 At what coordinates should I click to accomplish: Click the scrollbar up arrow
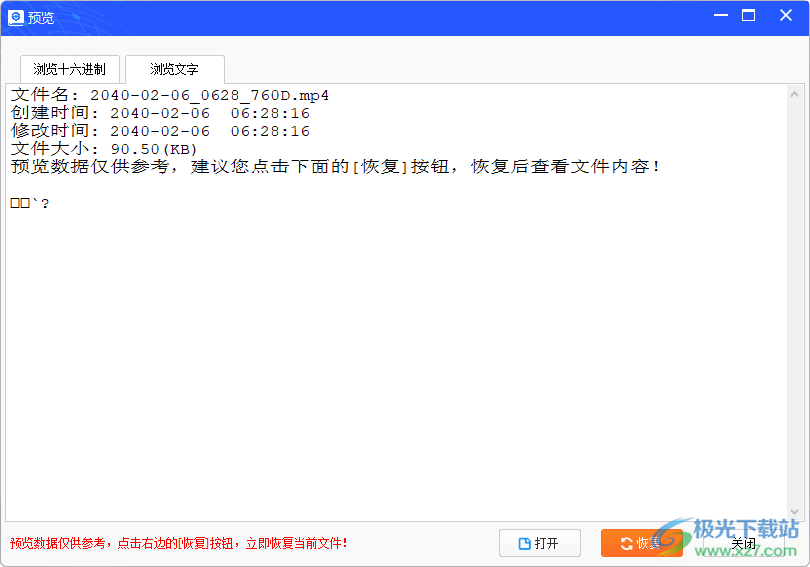[795, 94]
